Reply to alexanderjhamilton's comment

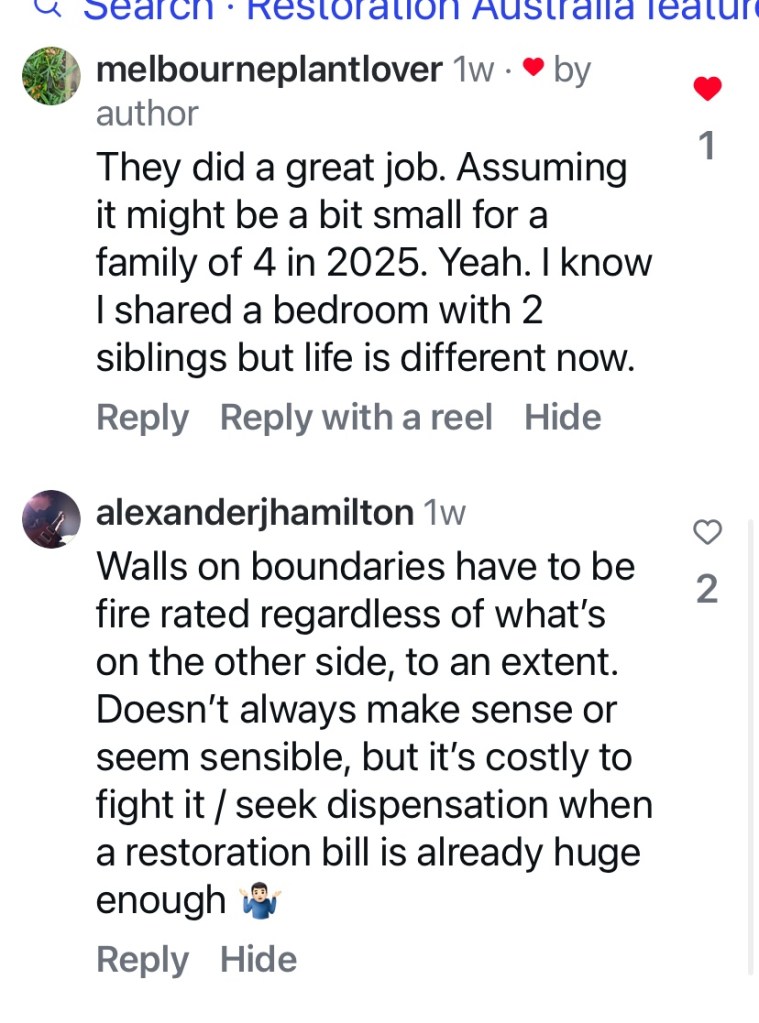[142, 960]
